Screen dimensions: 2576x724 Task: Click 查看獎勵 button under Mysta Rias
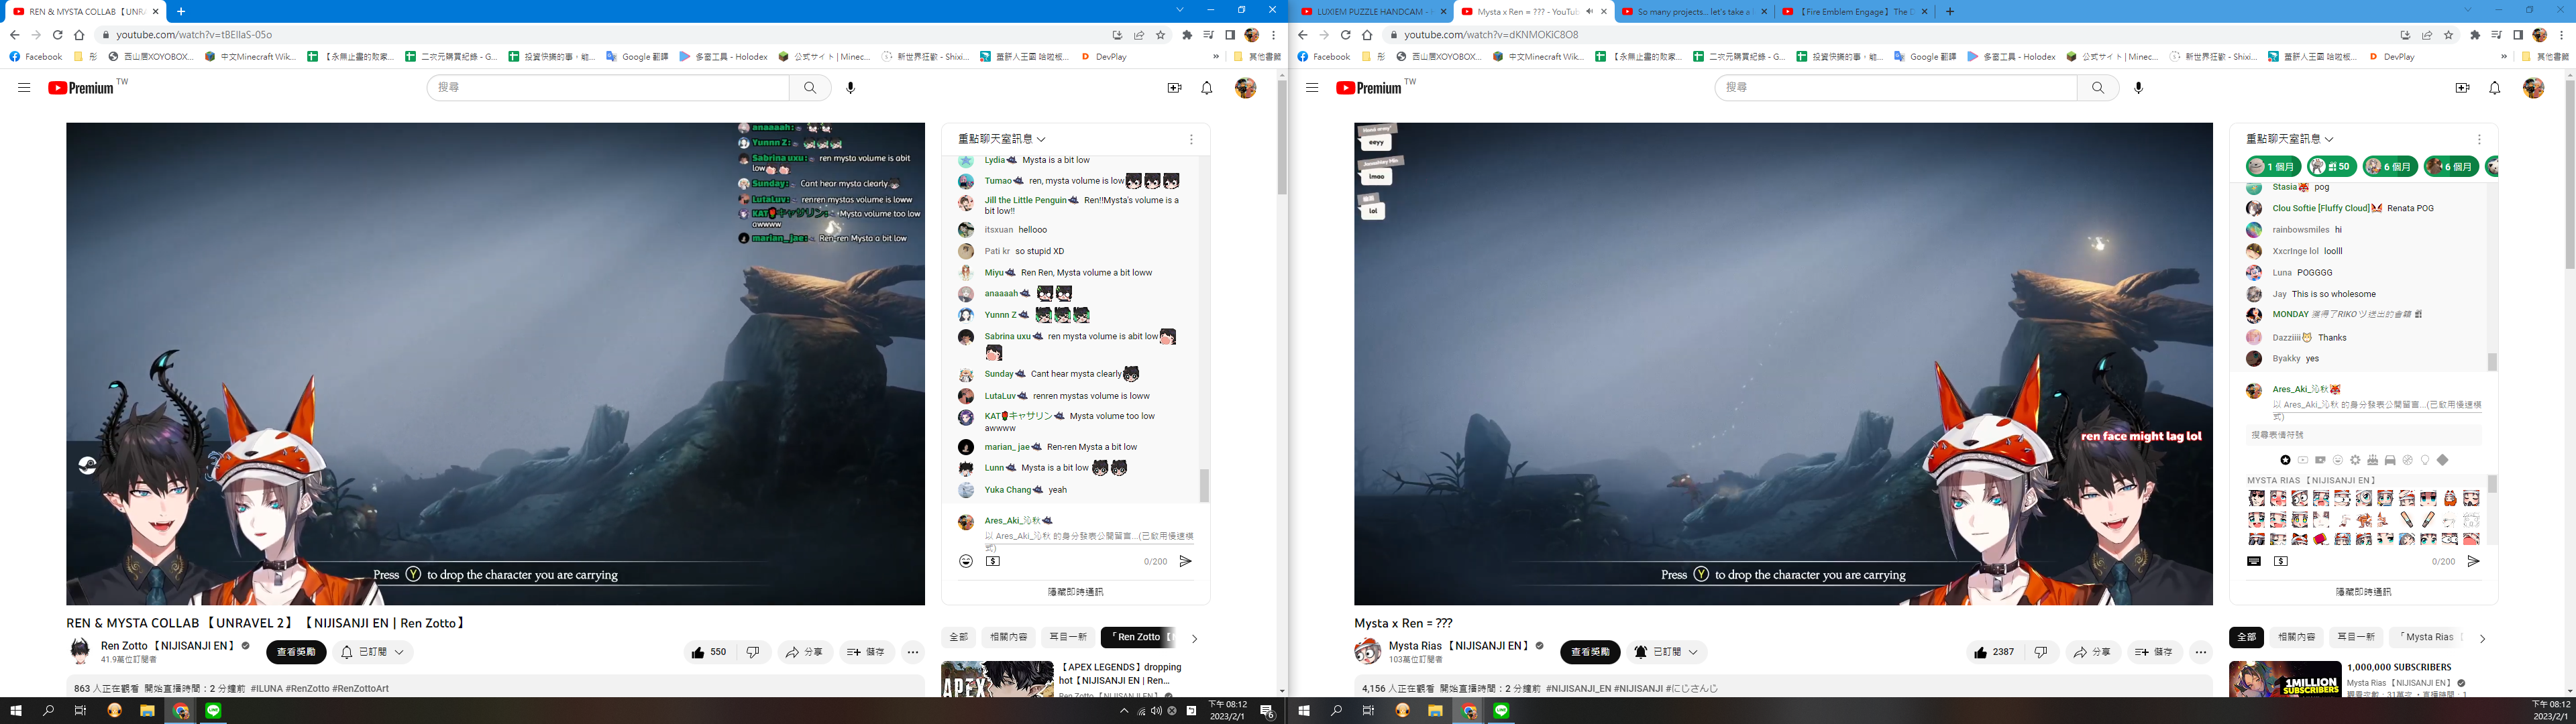(x=1590, y=652)
